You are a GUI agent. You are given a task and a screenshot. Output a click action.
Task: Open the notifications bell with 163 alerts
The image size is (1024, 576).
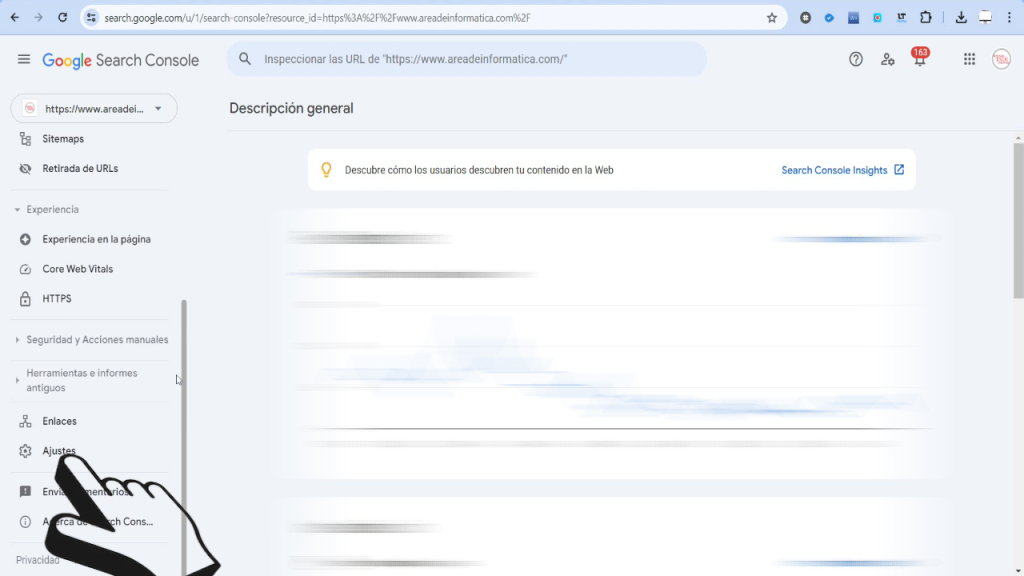pos(920,59)
